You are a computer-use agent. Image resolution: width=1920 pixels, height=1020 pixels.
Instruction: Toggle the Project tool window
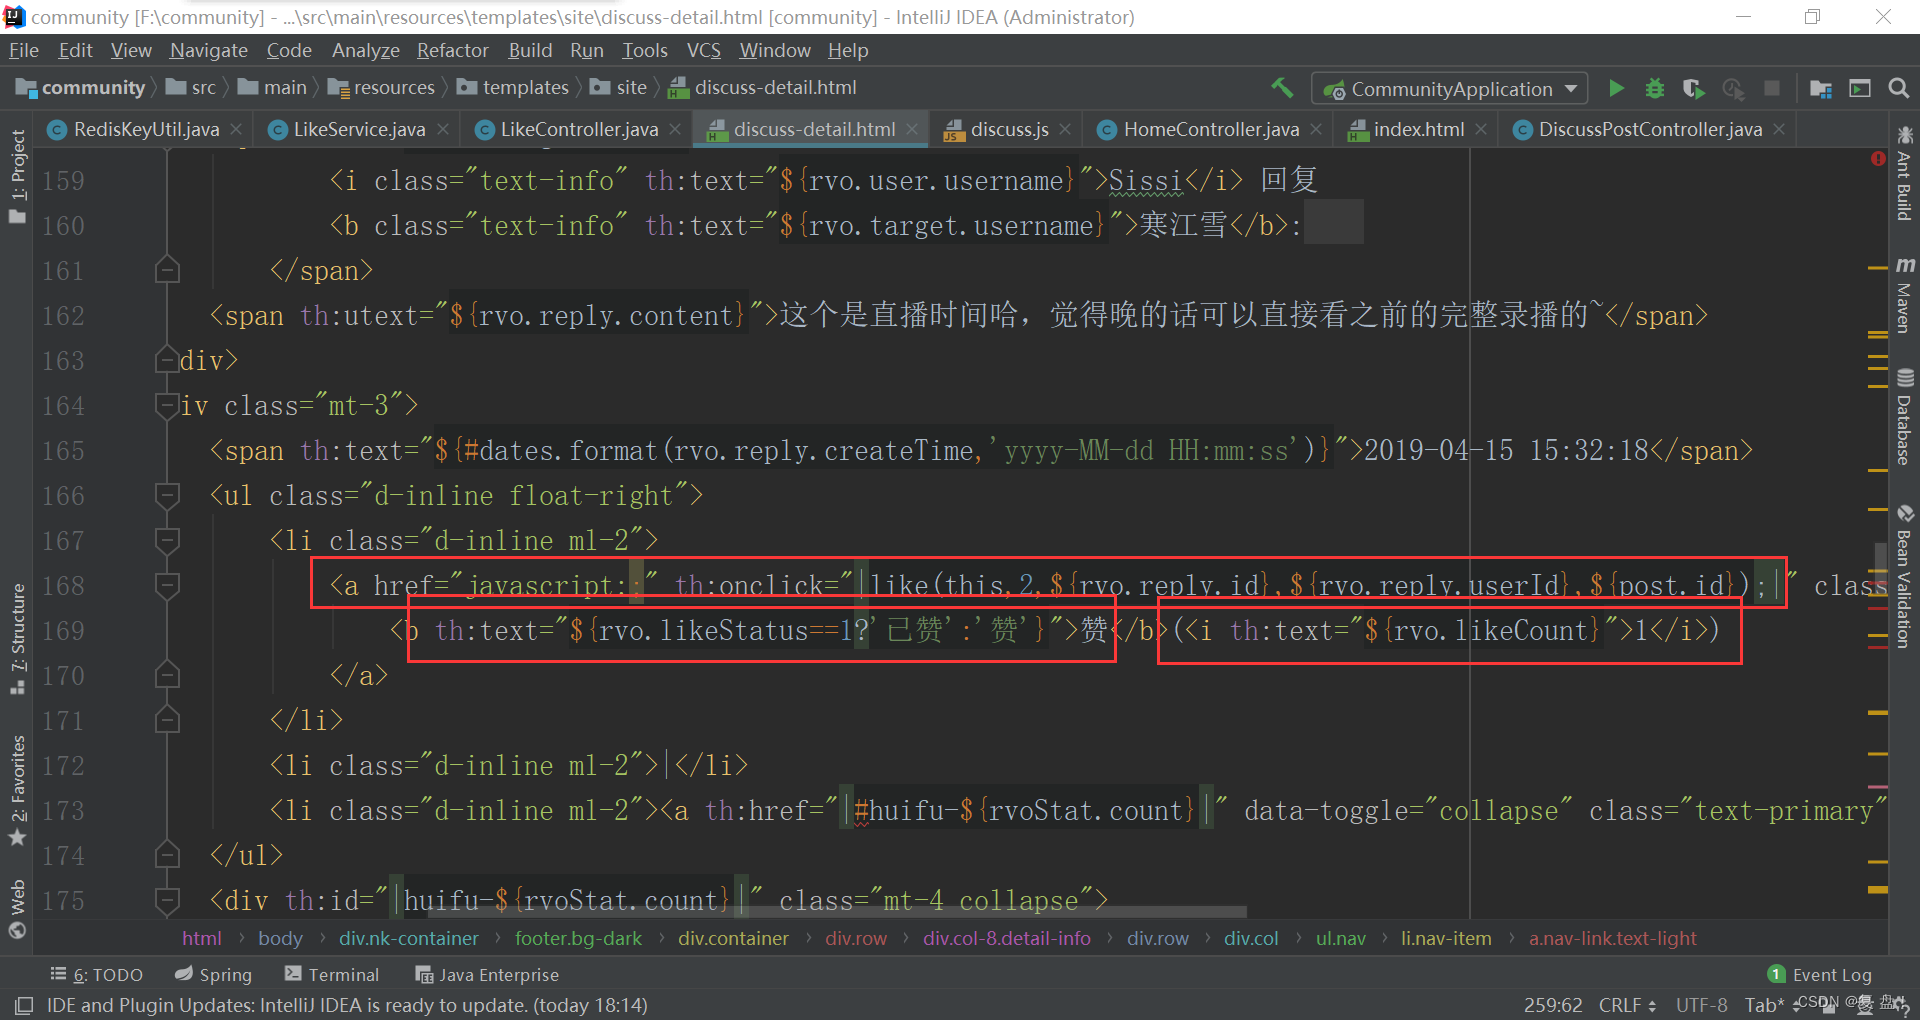point(17,177)
